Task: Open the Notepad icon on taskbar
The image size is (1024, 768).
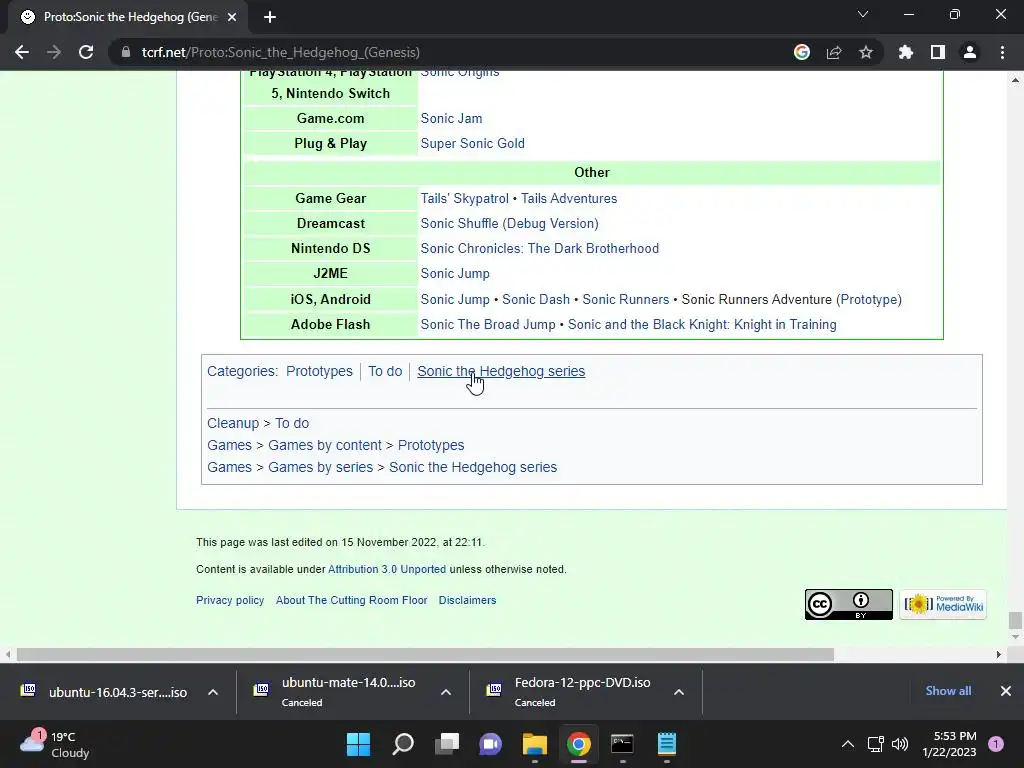Action: [667, 744]
